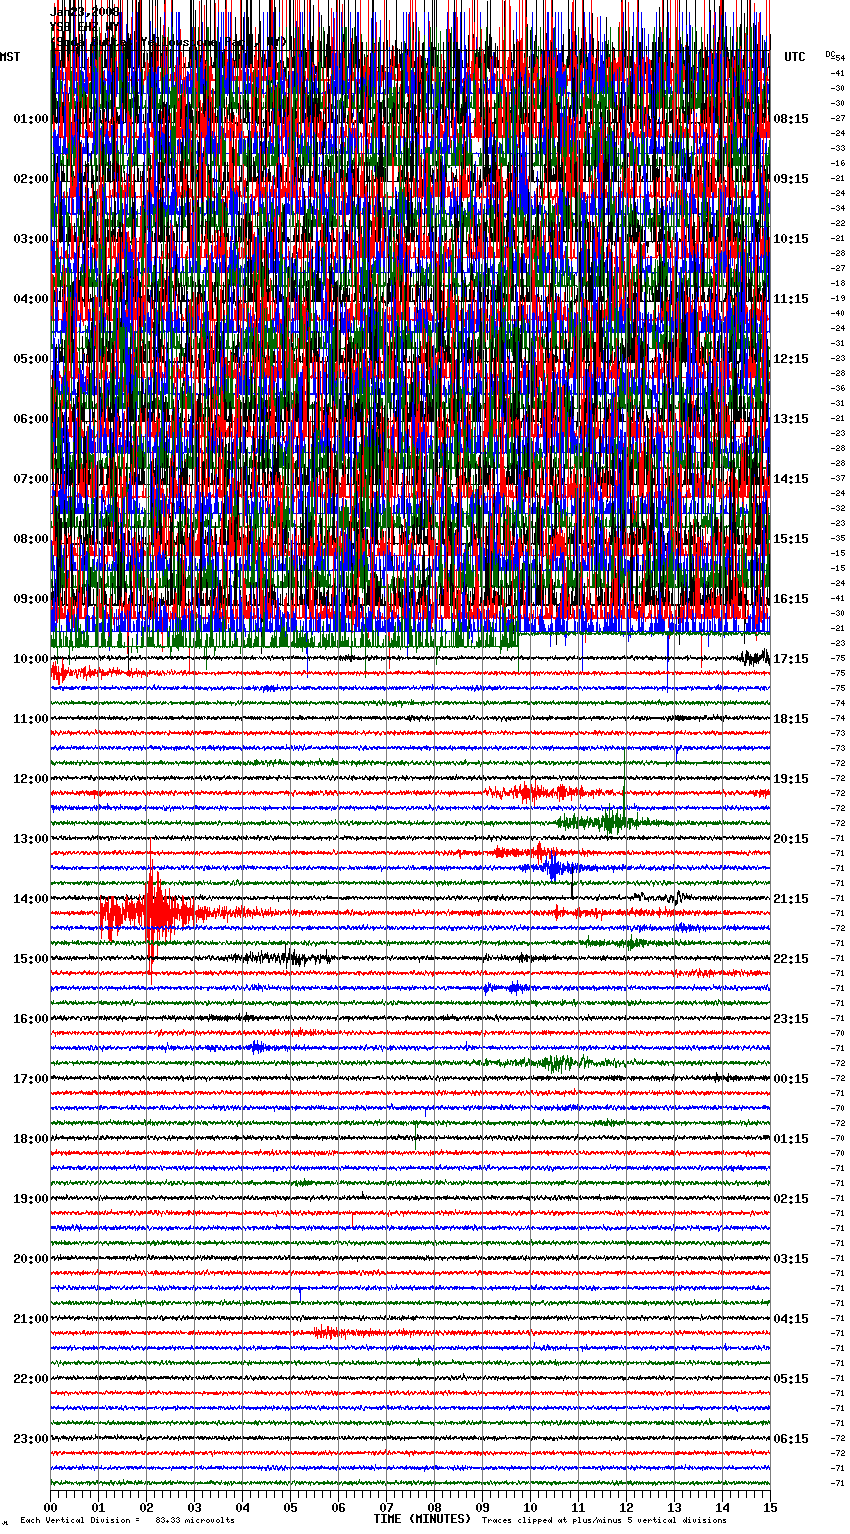Click minute 08 on the bottom axis
Screen dimensions: 850x1534
pyautogui.click(x=435, y=1507)
